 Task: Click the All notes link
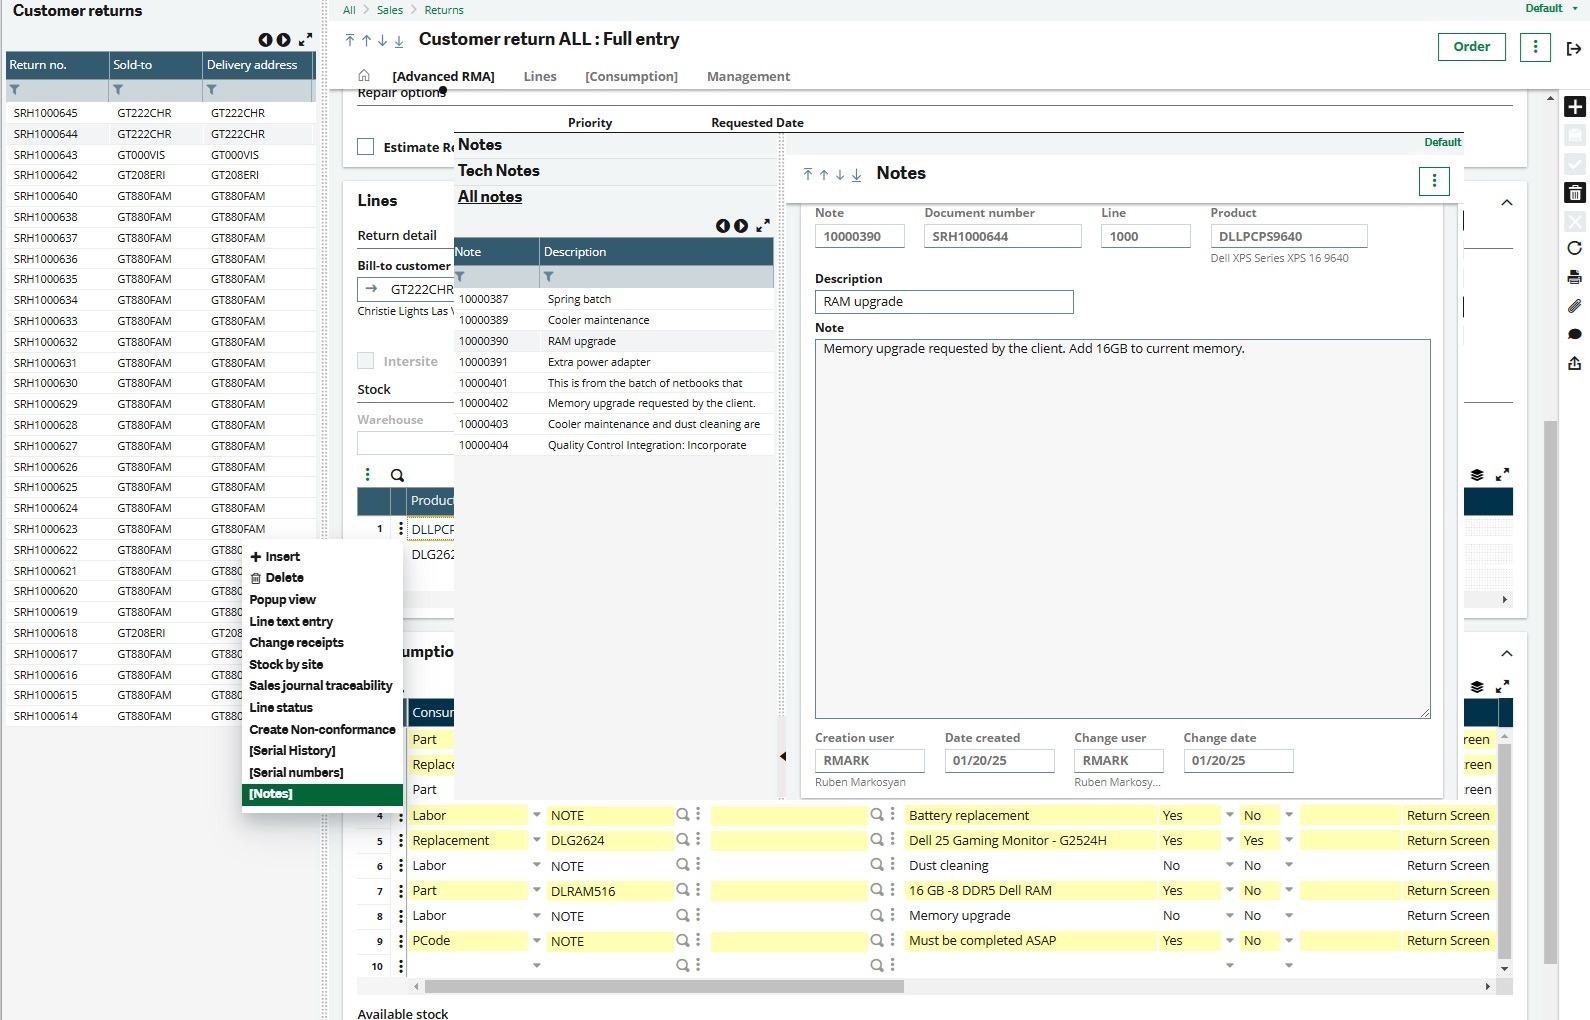pos(490,197)
